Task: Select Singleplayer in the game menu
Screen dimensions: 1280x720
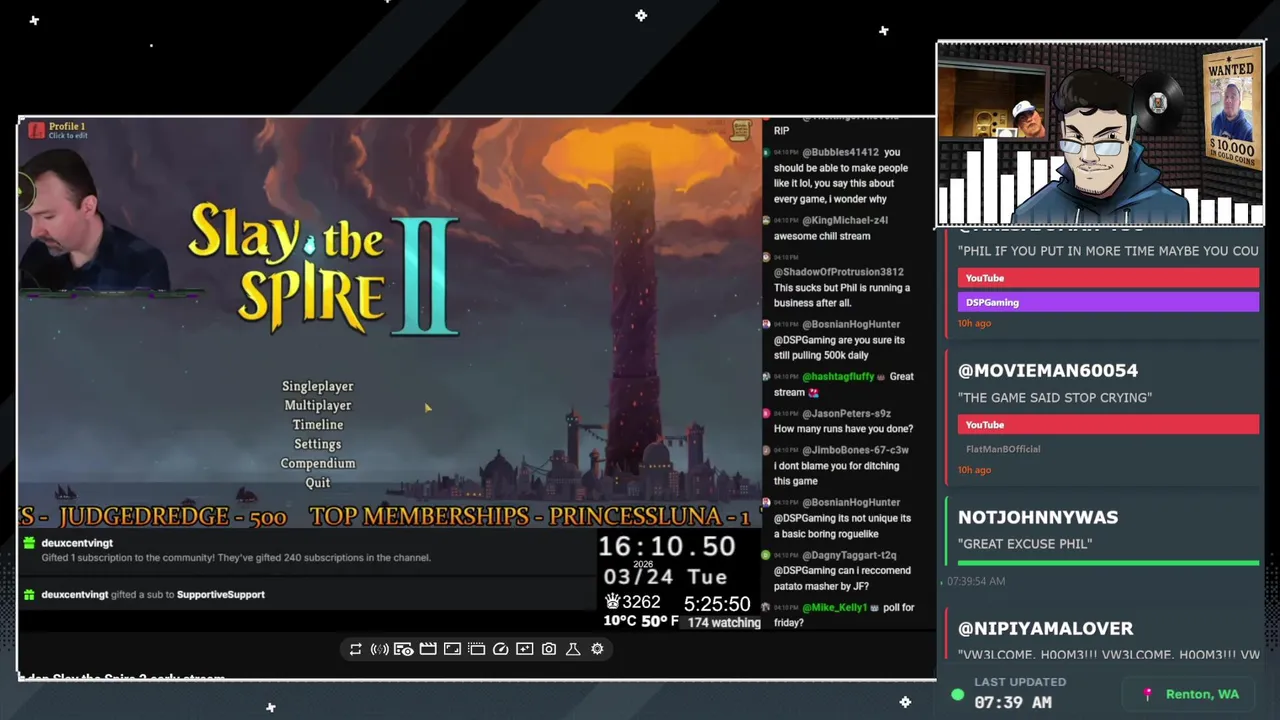Action: tap(317, 386)
